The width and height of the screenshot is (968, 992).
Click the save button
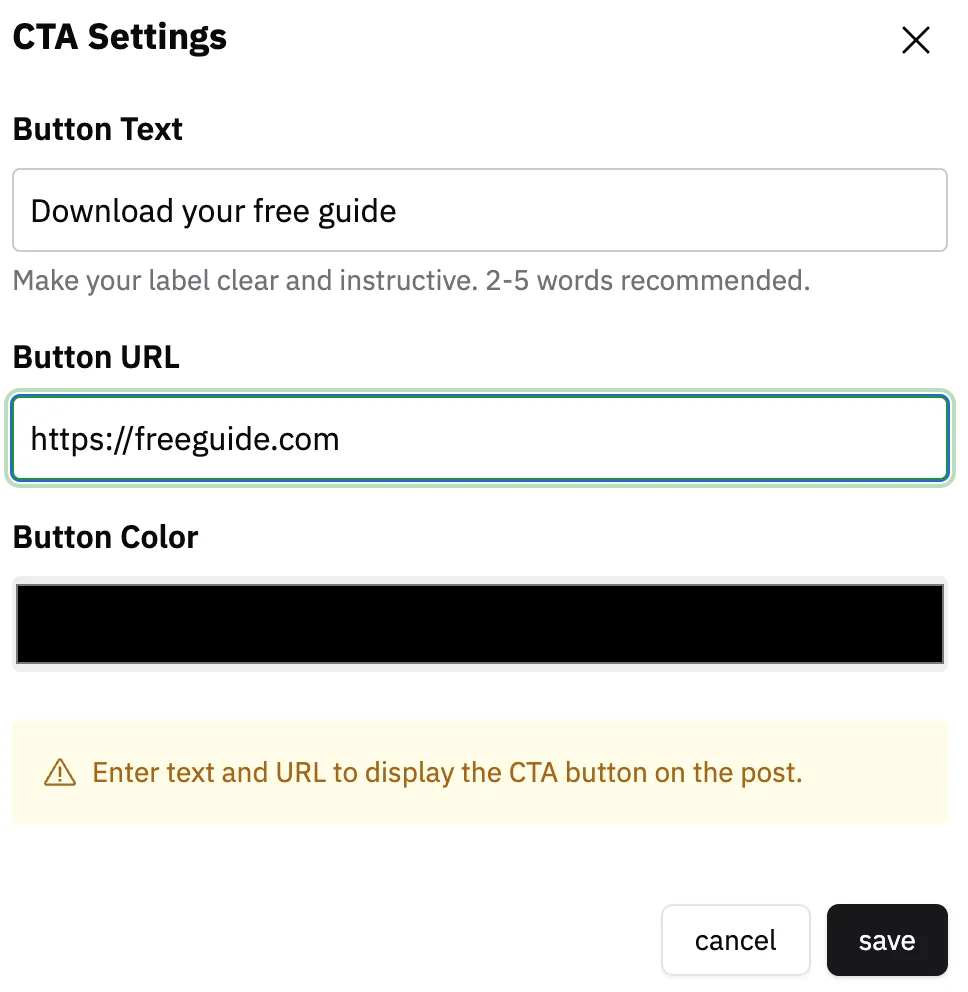coord(886,940)
